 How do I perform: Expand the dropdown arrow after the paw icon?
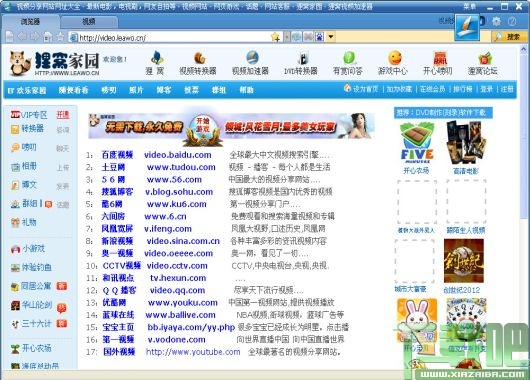point(331,37)
